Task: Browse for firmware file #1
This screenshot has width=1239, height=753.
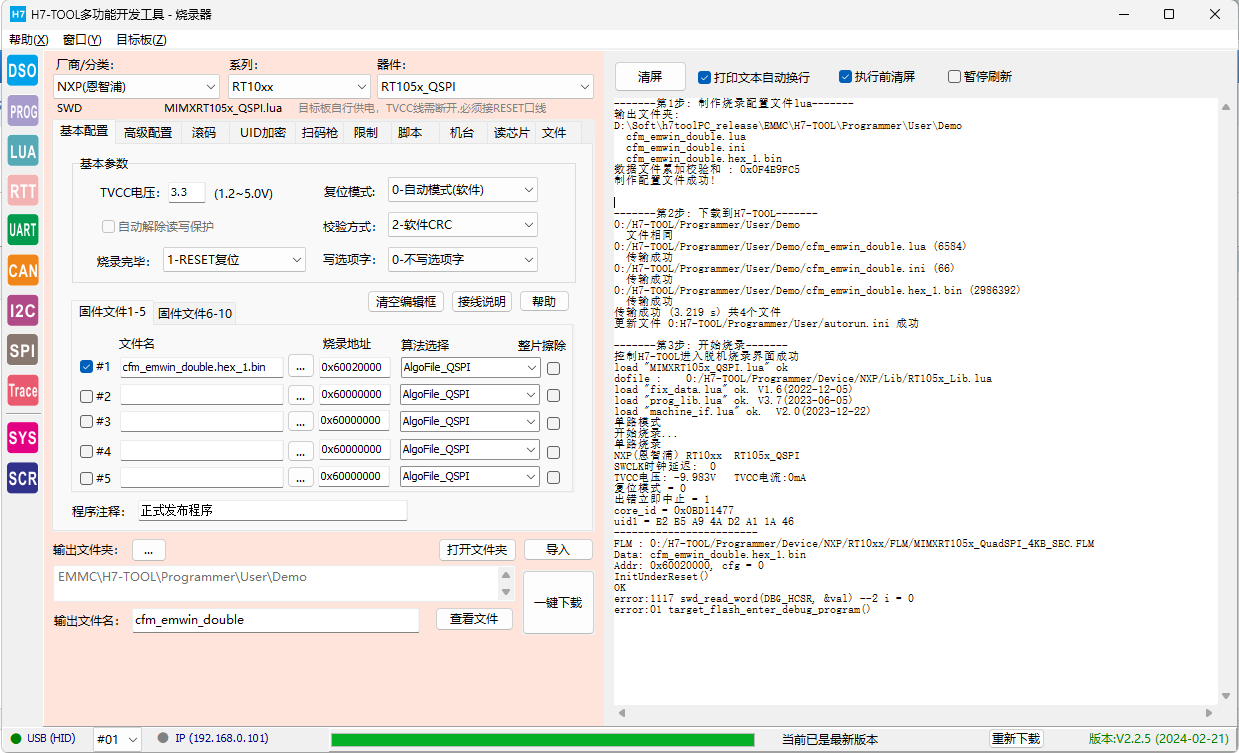Action: pos(301,368)
